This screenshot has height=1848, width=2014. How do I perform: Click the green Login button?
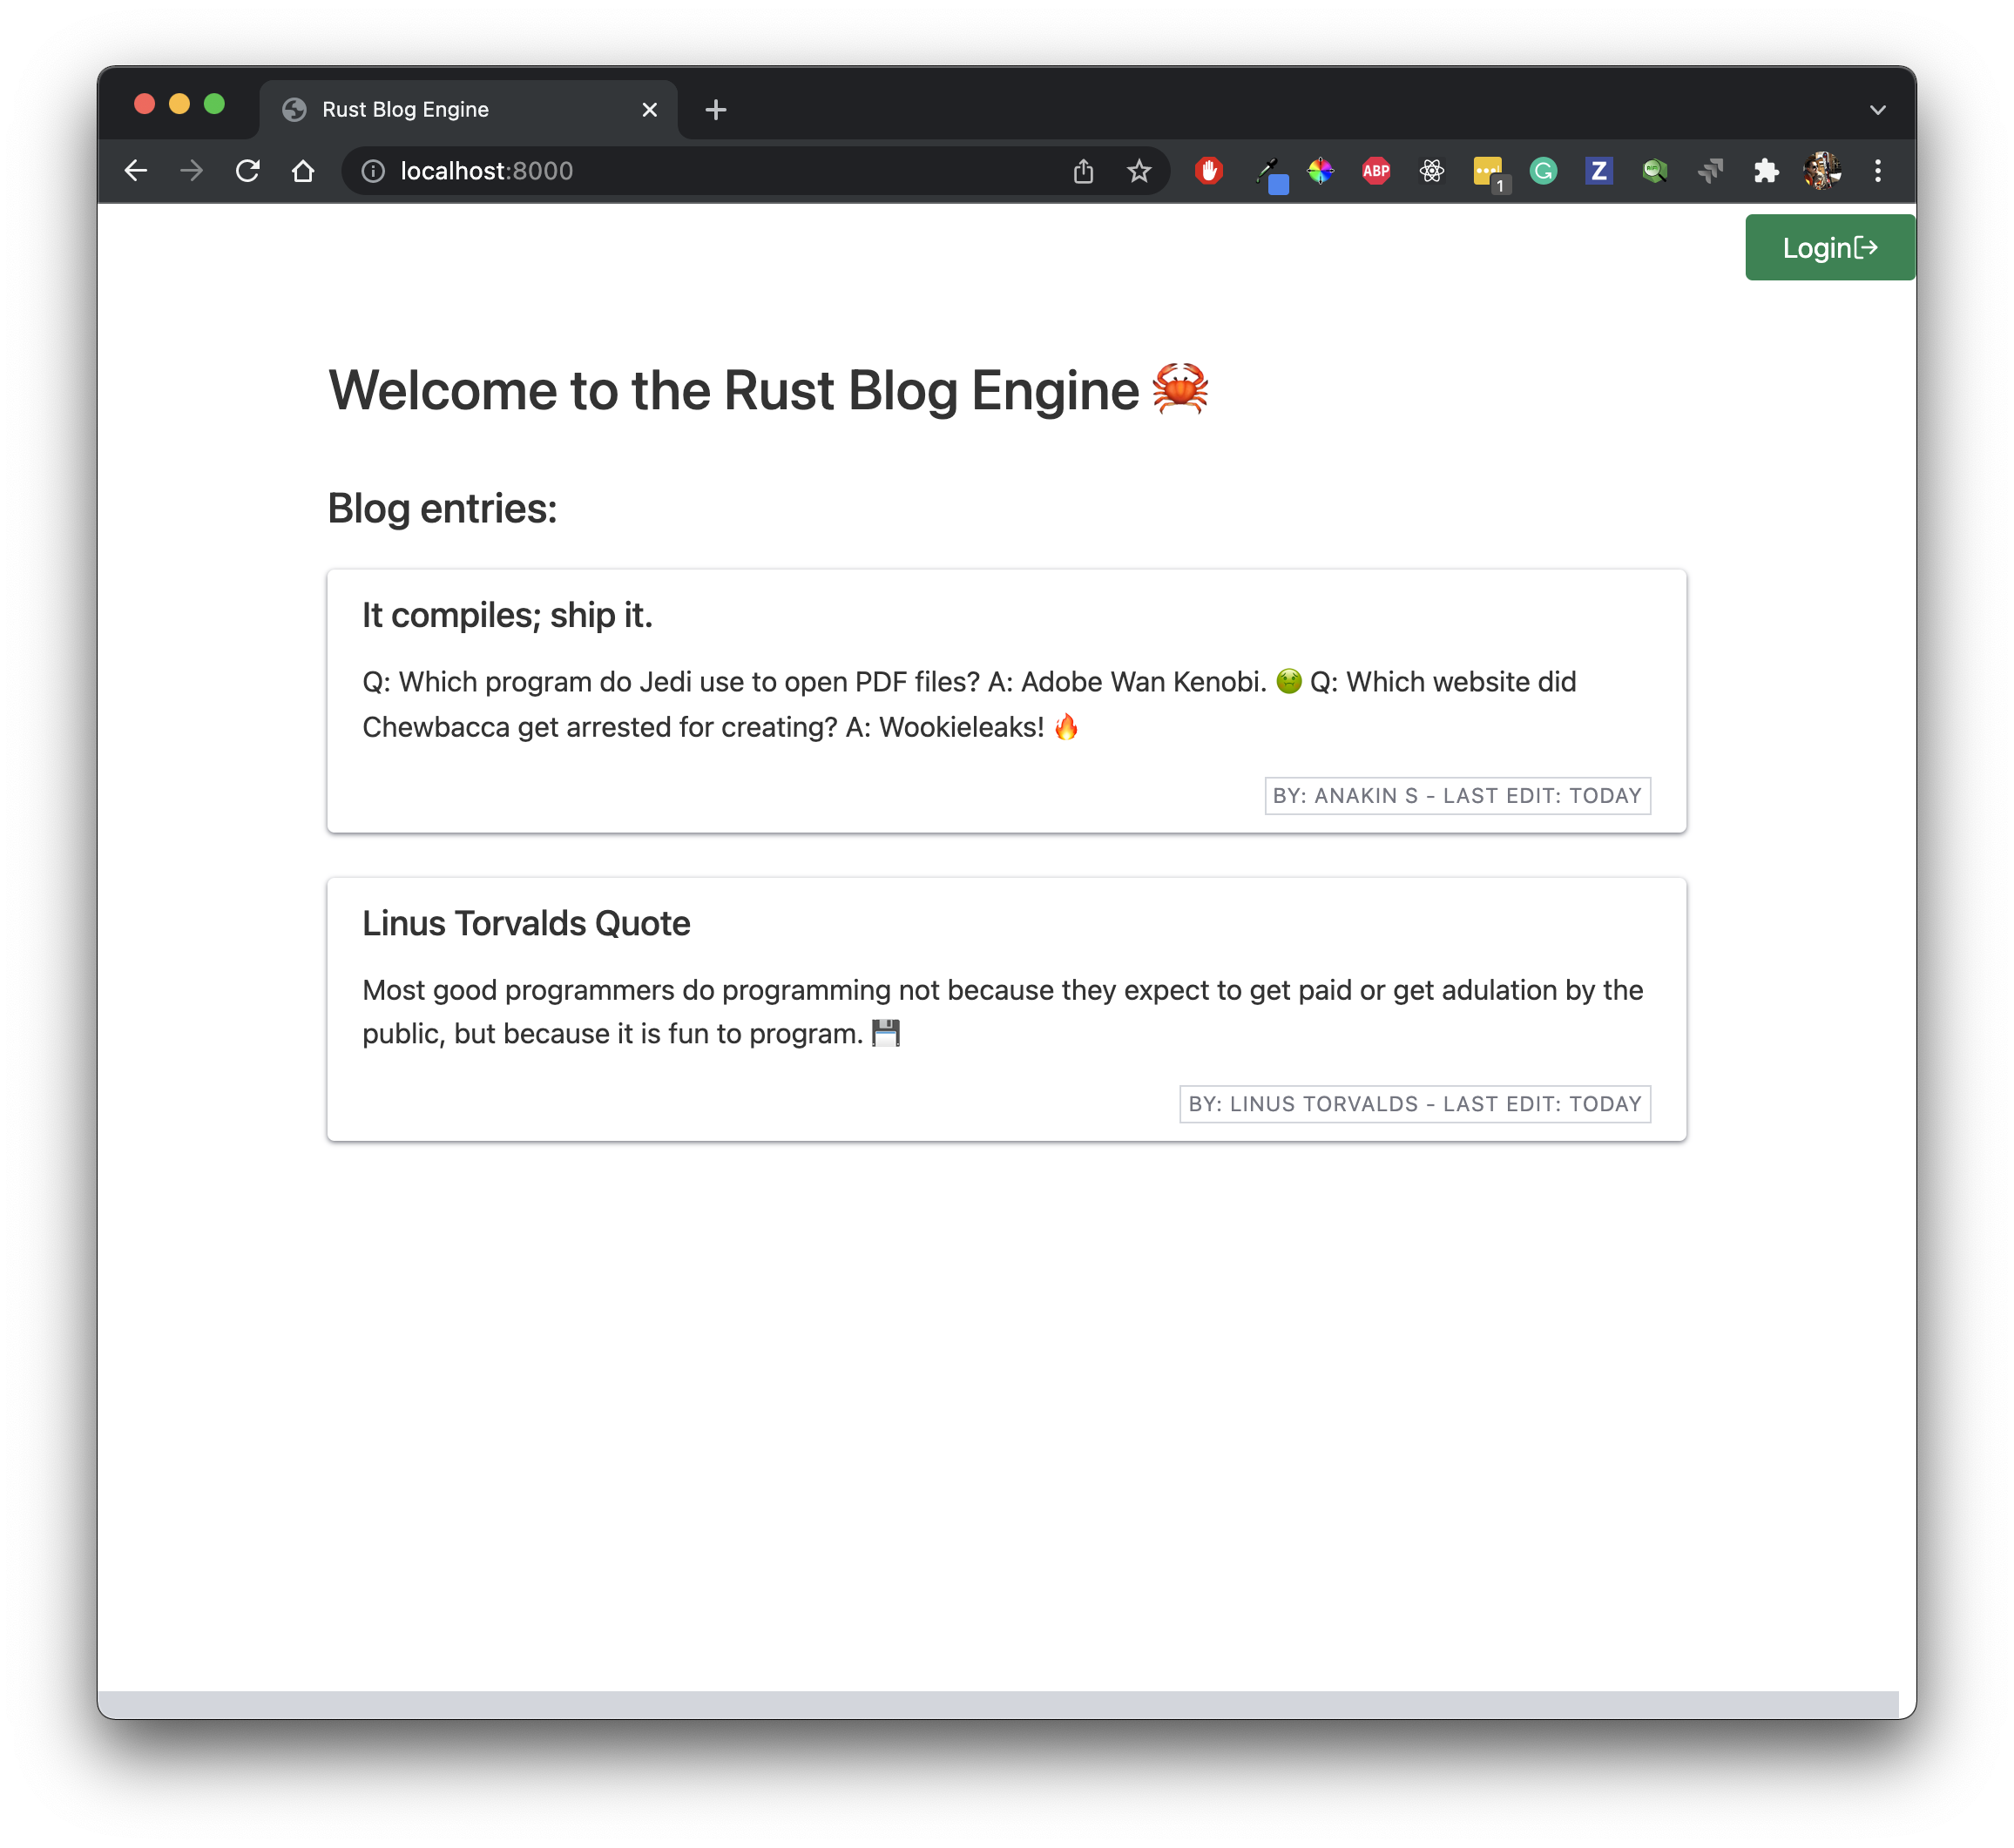[x=1829, y=248]
